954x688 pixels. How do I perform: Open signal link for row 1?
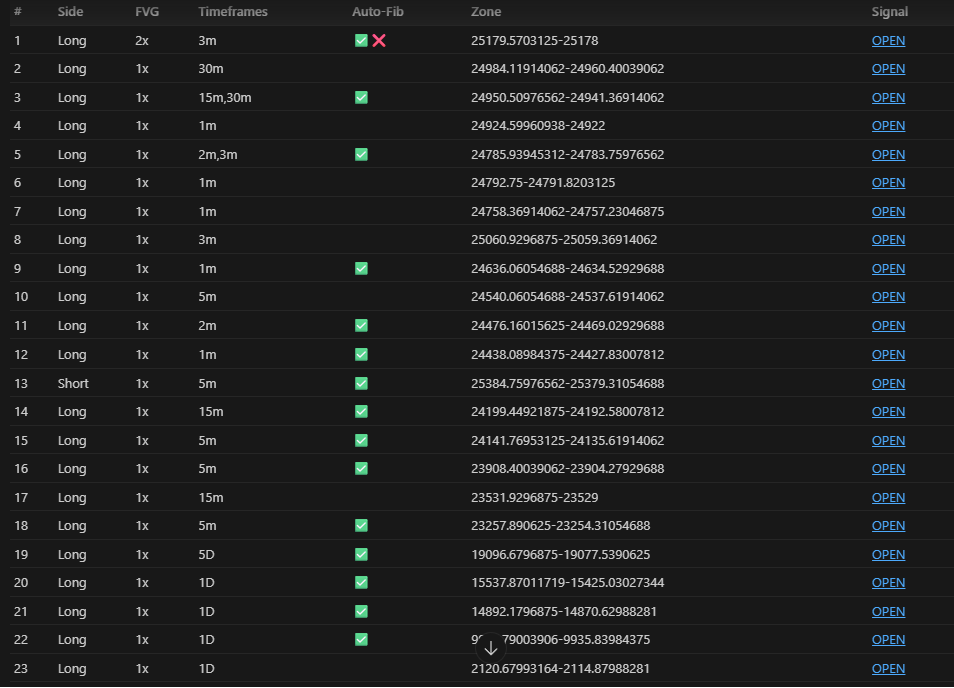888,41
